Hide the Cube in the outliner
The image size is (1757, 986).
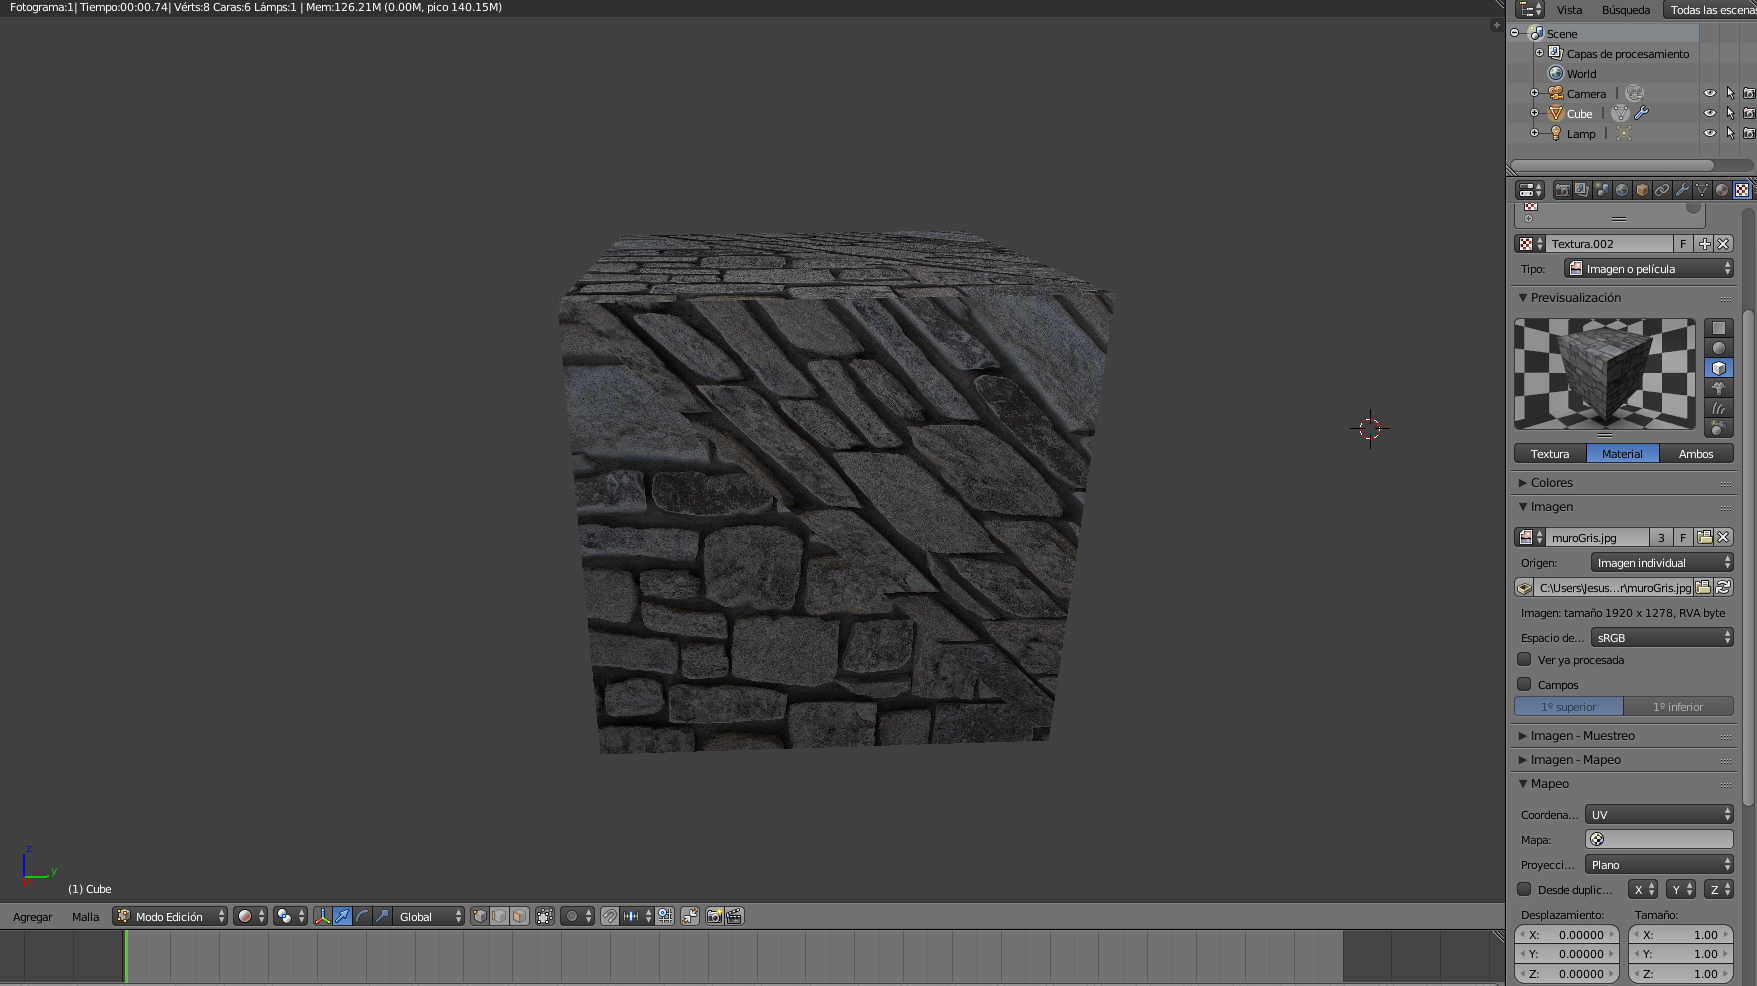1710,114
